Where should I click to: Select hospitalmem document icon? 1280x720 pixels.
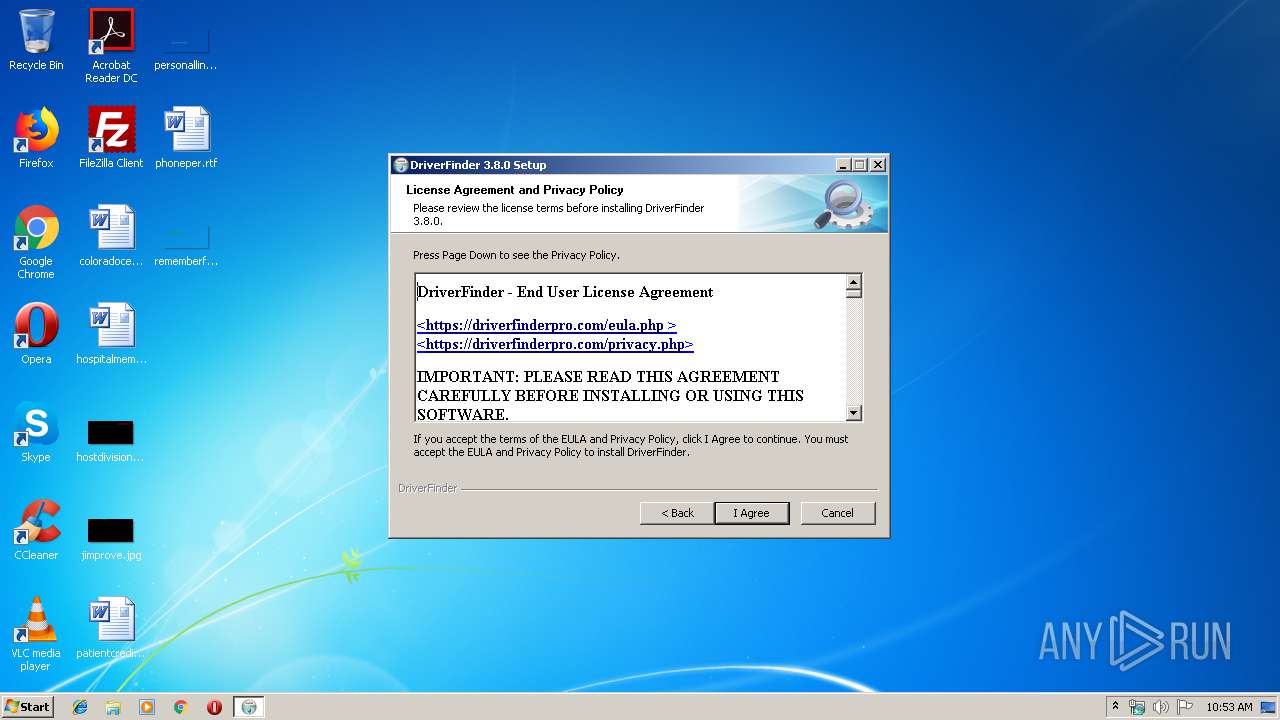111,334
